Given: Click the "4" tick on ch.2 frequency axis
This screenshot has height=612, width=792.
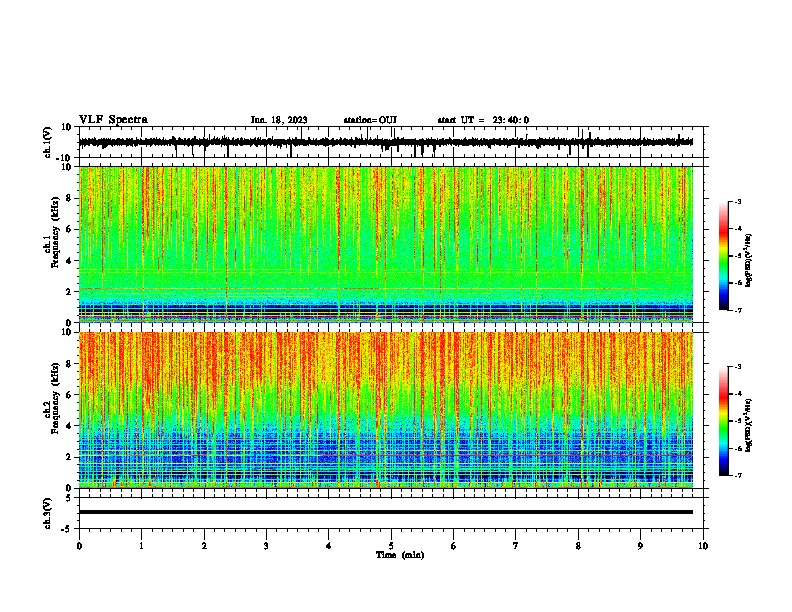Looking at the screenshot, I should tap(70, 426).
